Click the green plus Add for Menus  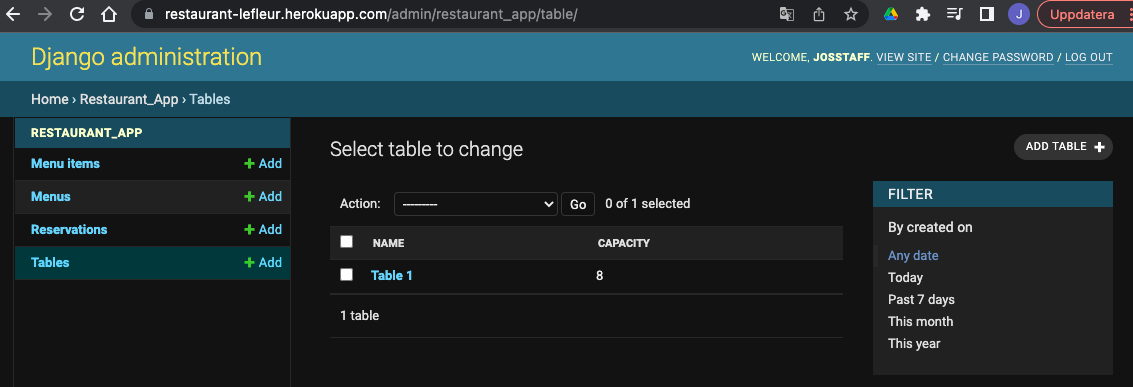(x=263, y=196)
